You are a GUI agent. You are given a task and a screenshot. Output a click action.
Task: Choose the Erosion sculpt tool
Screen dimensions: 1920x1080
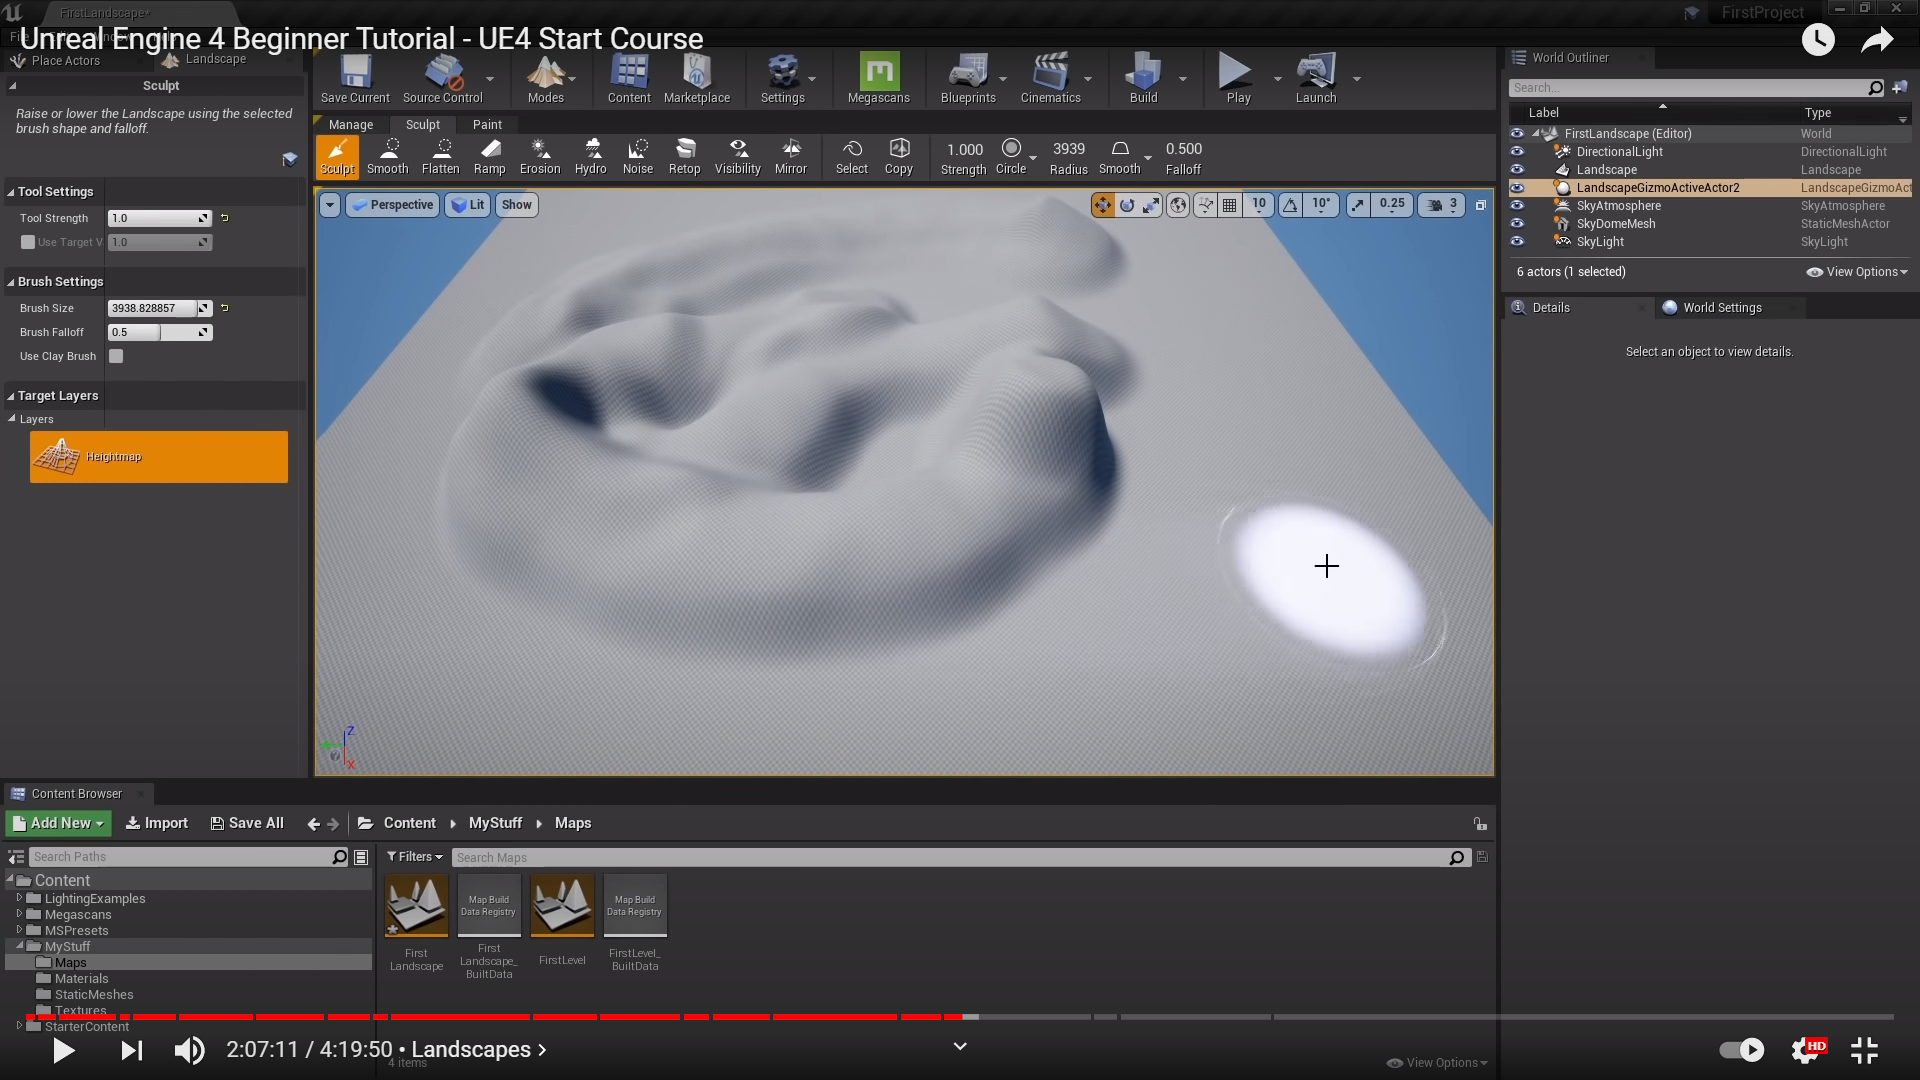[x=540, y=157]
